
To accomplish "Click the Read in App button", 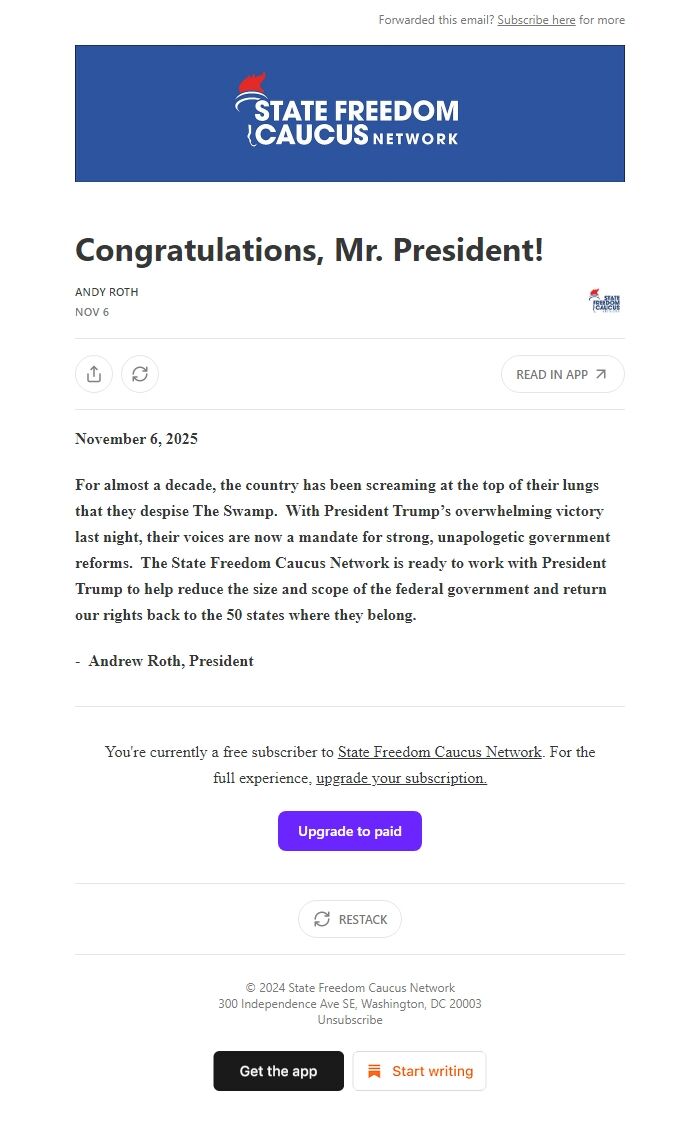I will click(x=562, y=373).
